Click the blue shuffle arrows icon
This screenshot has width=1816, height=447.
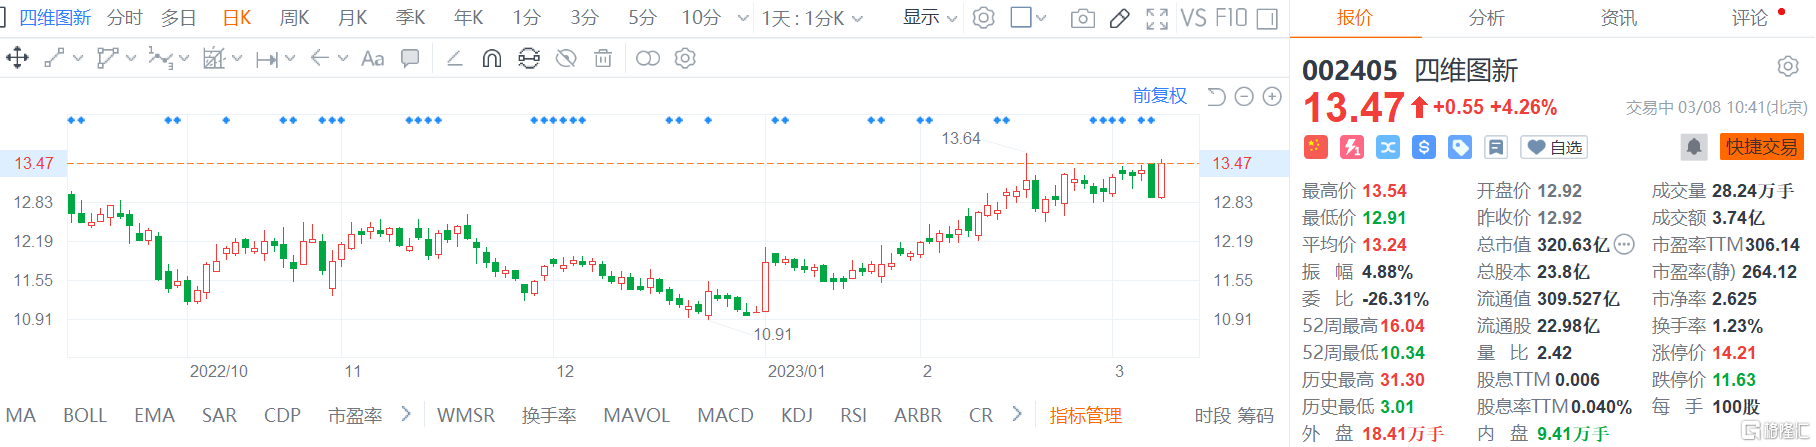coord(1388,148)
